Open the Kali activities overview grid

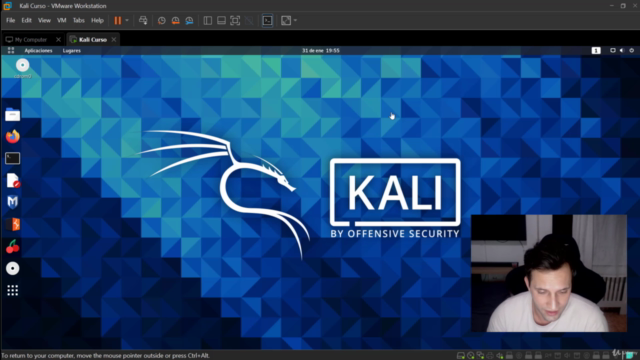tap(11, 51)
